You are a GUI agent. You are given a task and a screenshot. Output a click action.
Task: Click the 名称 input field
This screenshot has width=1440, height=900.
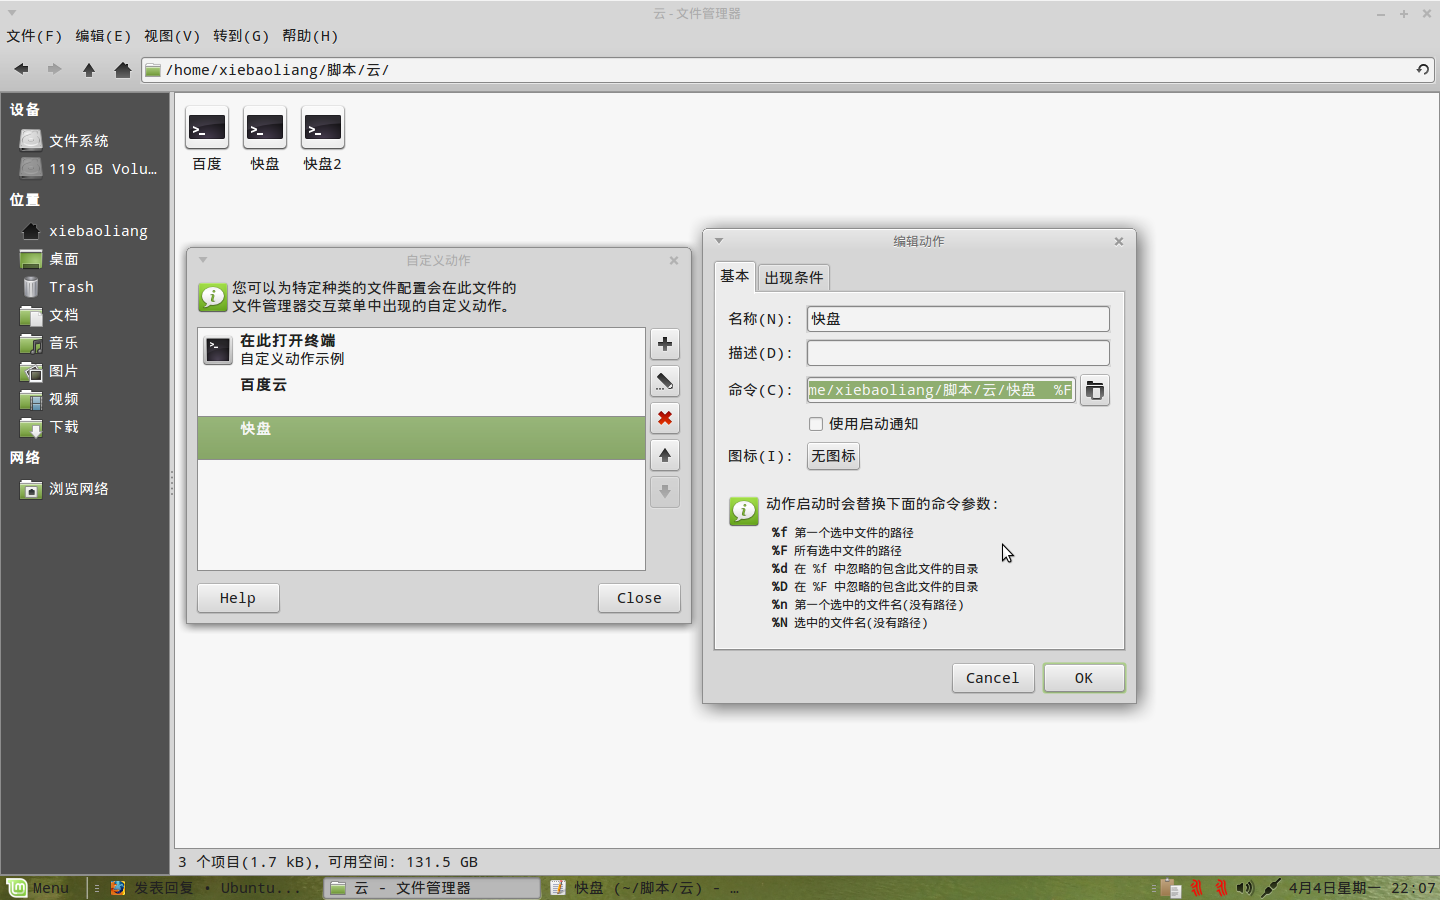[958, 319]
